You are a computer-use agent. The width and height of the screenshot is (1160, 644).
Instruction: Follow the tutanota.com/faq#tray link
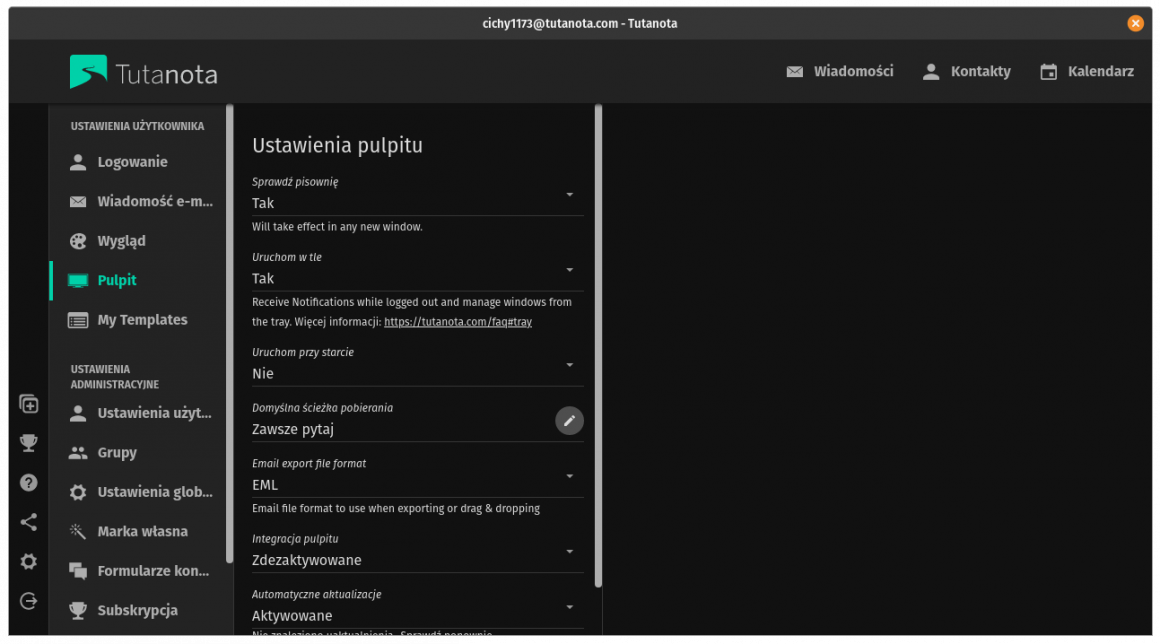457,321
